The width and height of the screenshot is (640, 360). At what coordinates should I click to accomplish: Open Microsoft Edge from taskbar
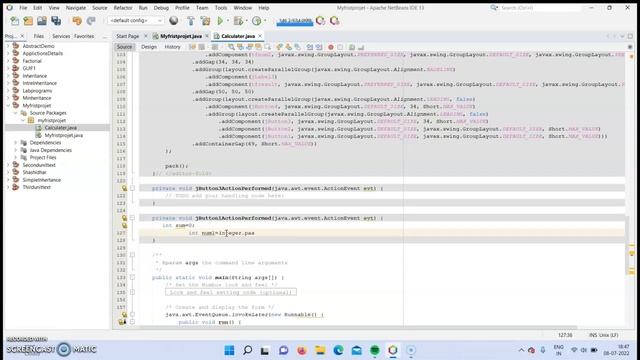pyautogui.click(x=338, y=350)
